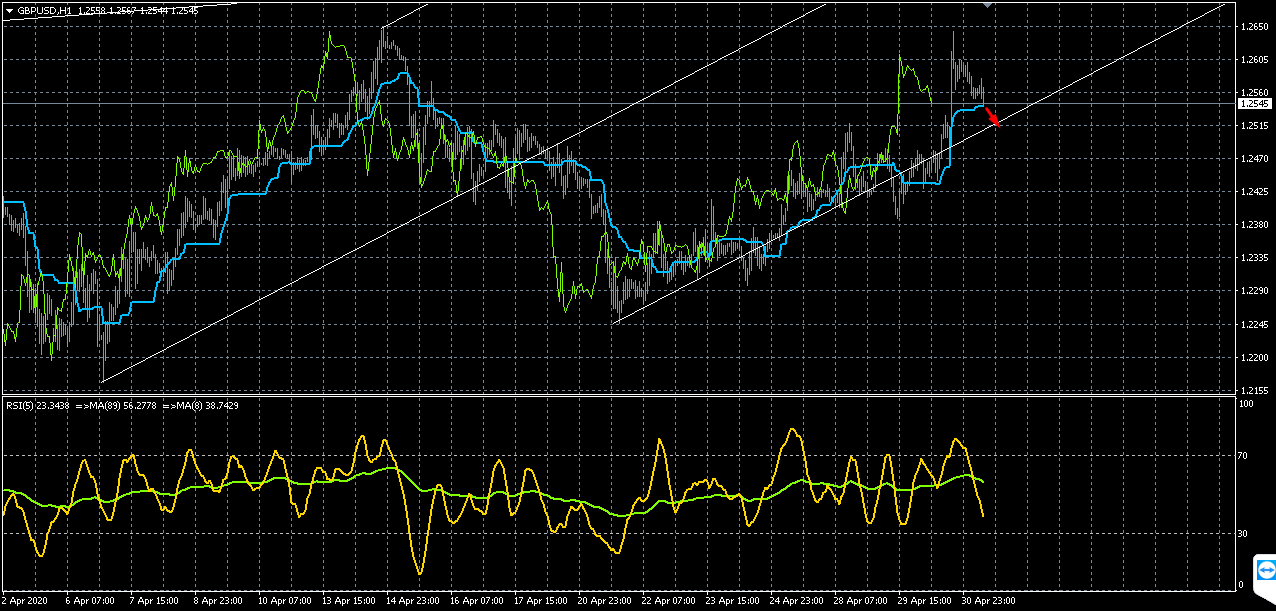Click the 10 Apr 07:00 time label
1276x611 pixels.
pos(283,602)
